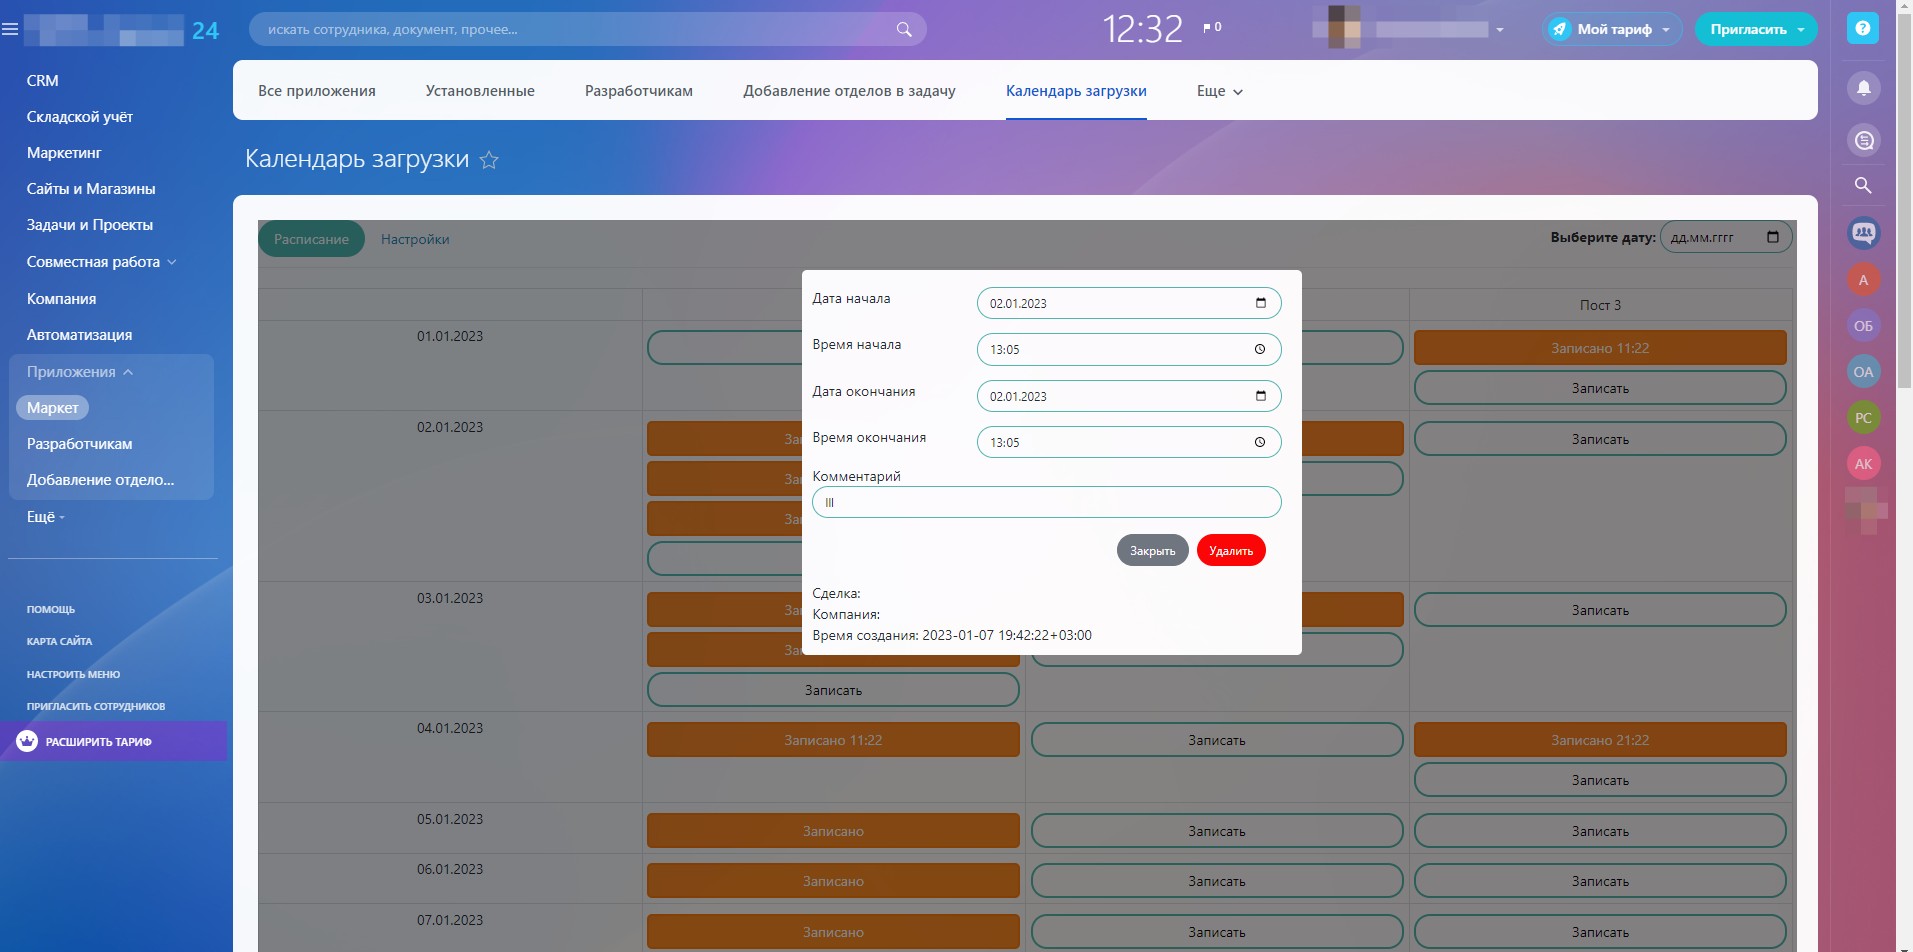Image resolution: width=1913 pixels, height=952 pixels.
Task: Click the Комментарий text field
Action: 1046,502
